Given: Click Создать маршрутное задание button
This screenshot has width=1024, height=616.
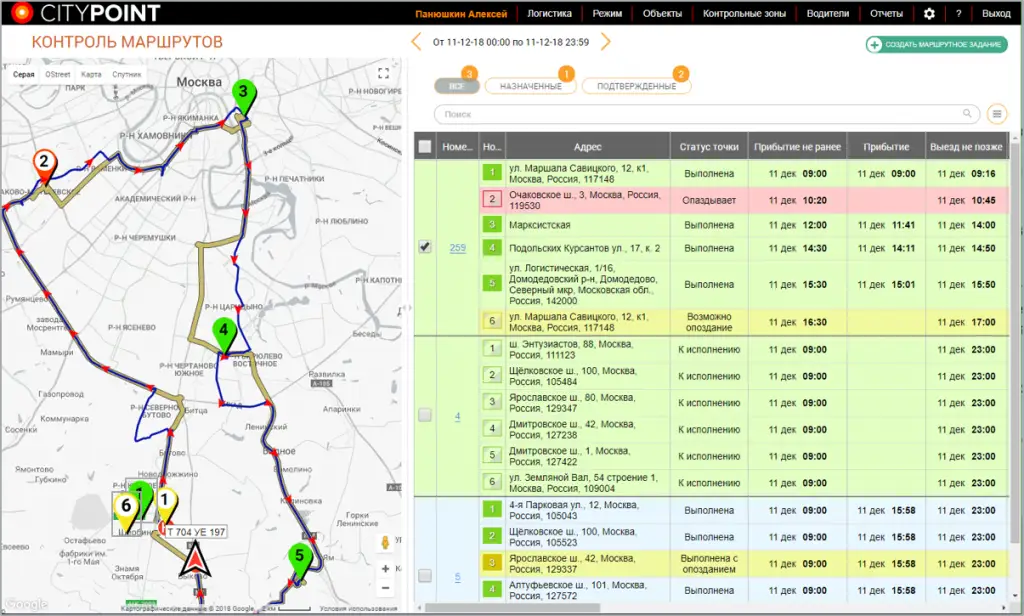Looking at the screenshot, I should (x=937, y=45).
